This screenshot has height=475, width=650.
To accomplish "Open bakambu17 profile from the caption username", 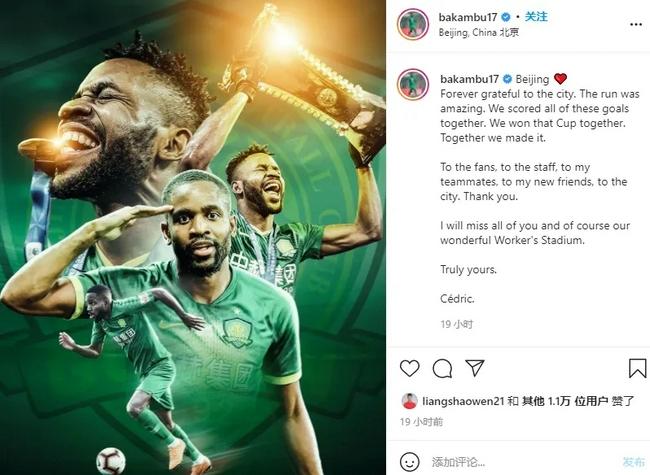I will point(469,79).
